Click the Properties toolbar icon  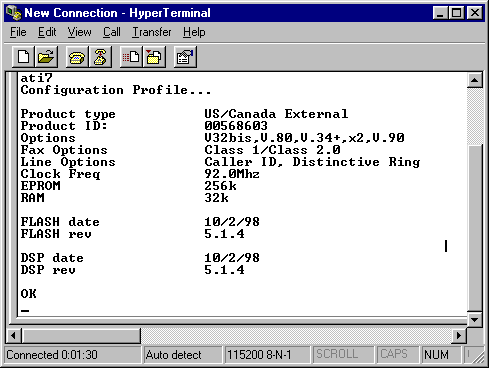click(x=185, y=57)
